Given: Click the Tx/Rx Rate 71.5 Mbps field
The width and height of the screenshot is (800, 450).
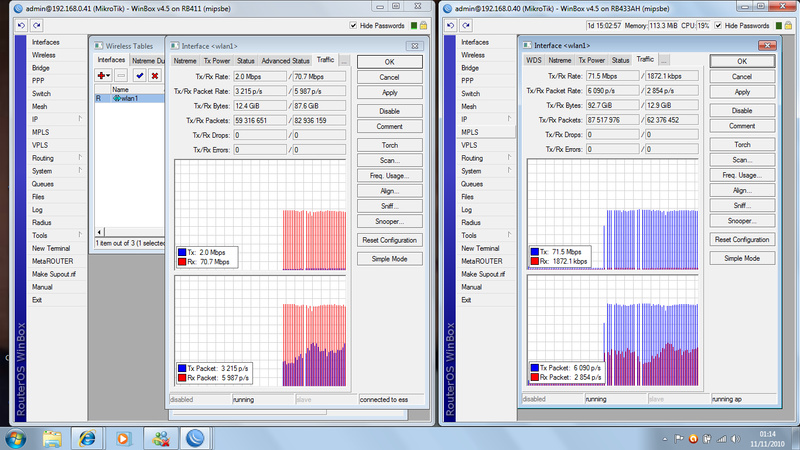Looking at the screenshot, I should [614, 76].
